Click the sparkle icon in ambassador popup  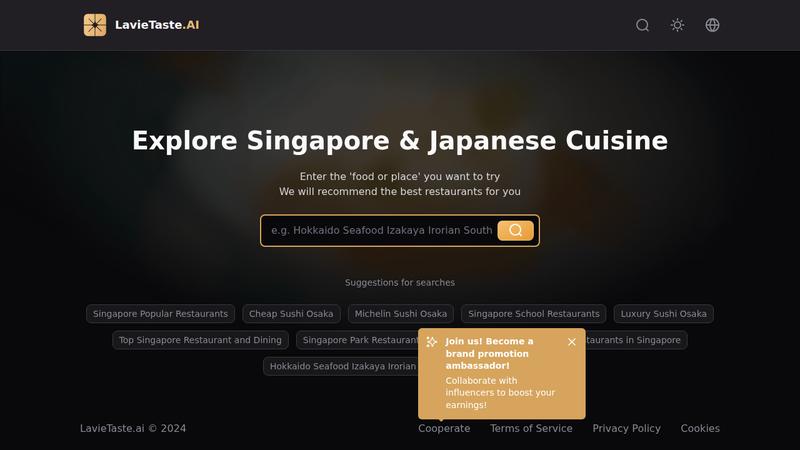click(432, 342)
